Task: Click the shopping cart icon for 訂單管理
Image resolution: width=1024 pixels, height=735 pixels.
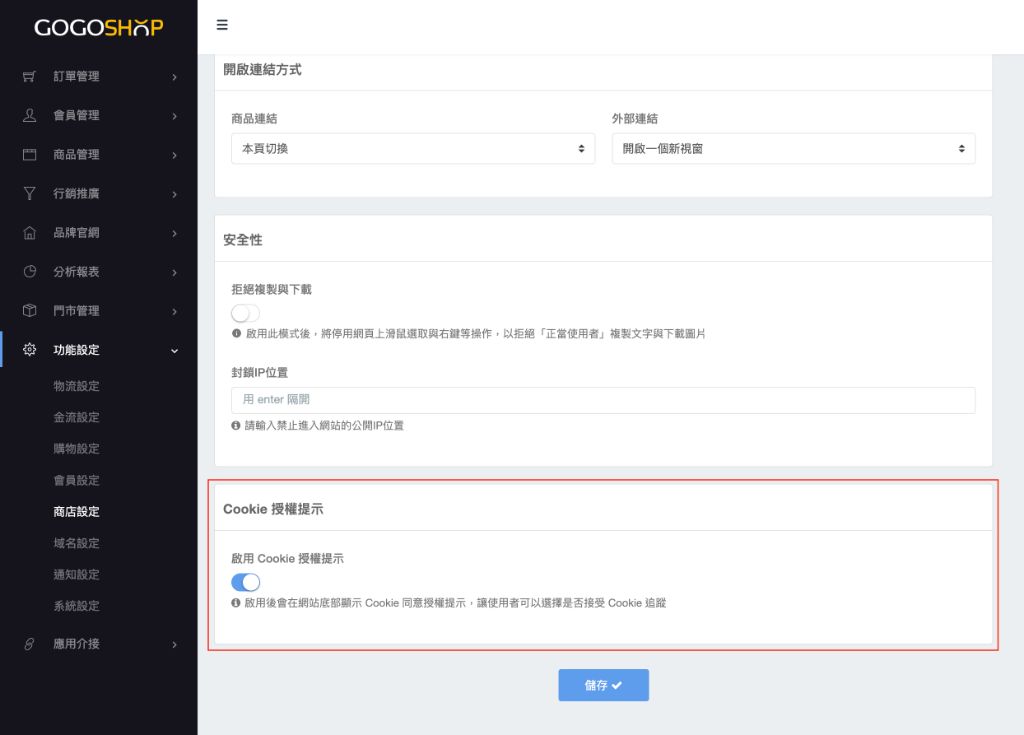Action: [x=29, y=76]
